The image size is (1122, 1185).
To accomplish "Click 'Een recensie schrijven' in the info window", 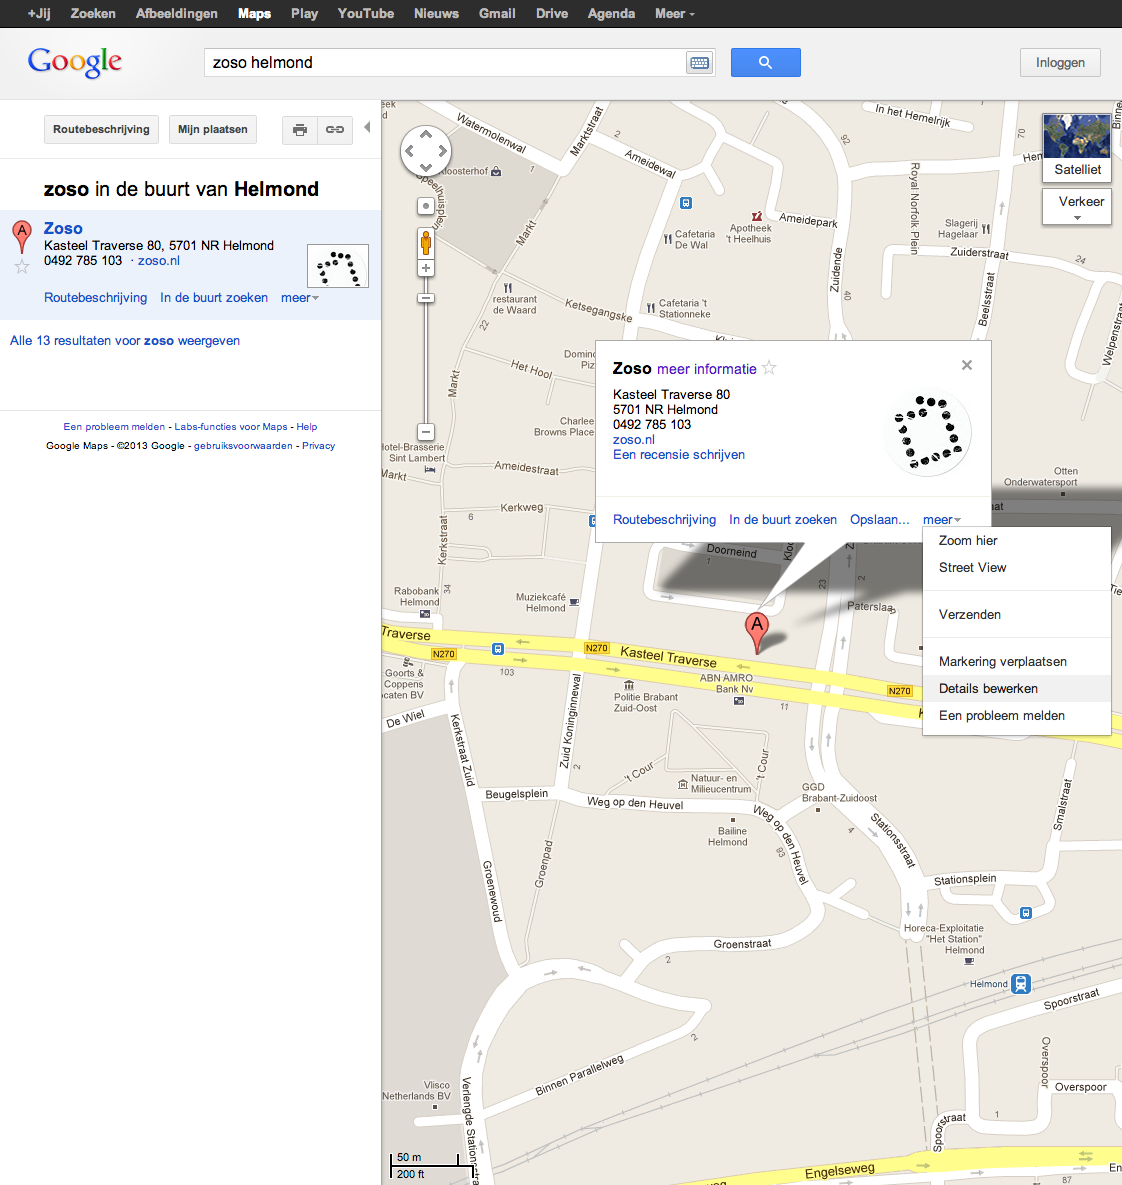I will [678, 454].
